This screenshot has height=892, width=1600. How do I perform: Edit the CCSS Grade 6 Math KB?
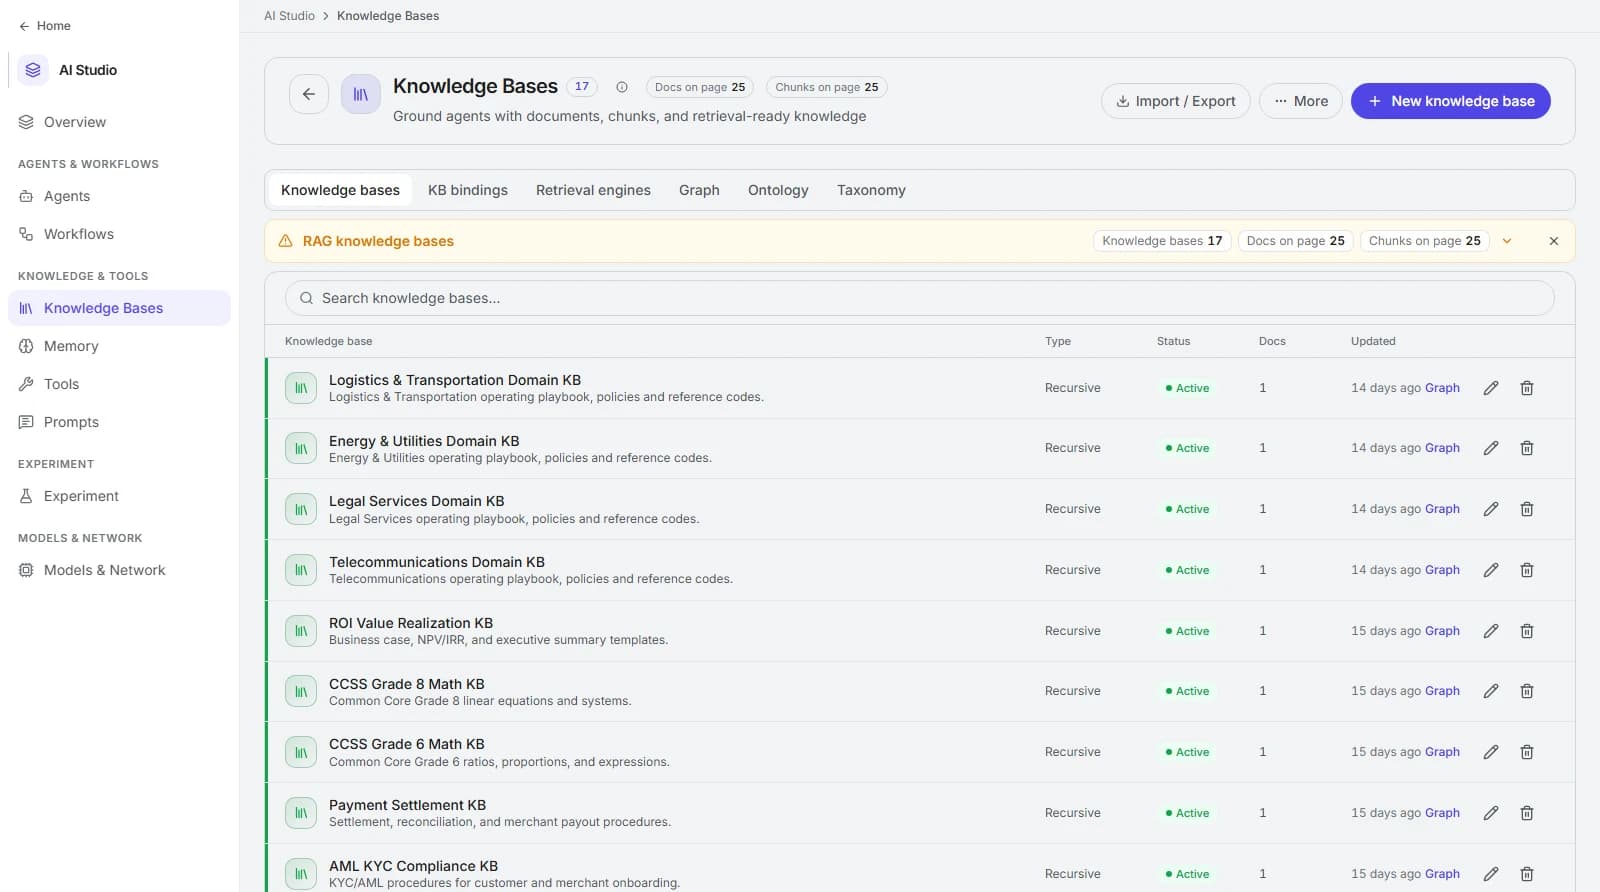1491,752
